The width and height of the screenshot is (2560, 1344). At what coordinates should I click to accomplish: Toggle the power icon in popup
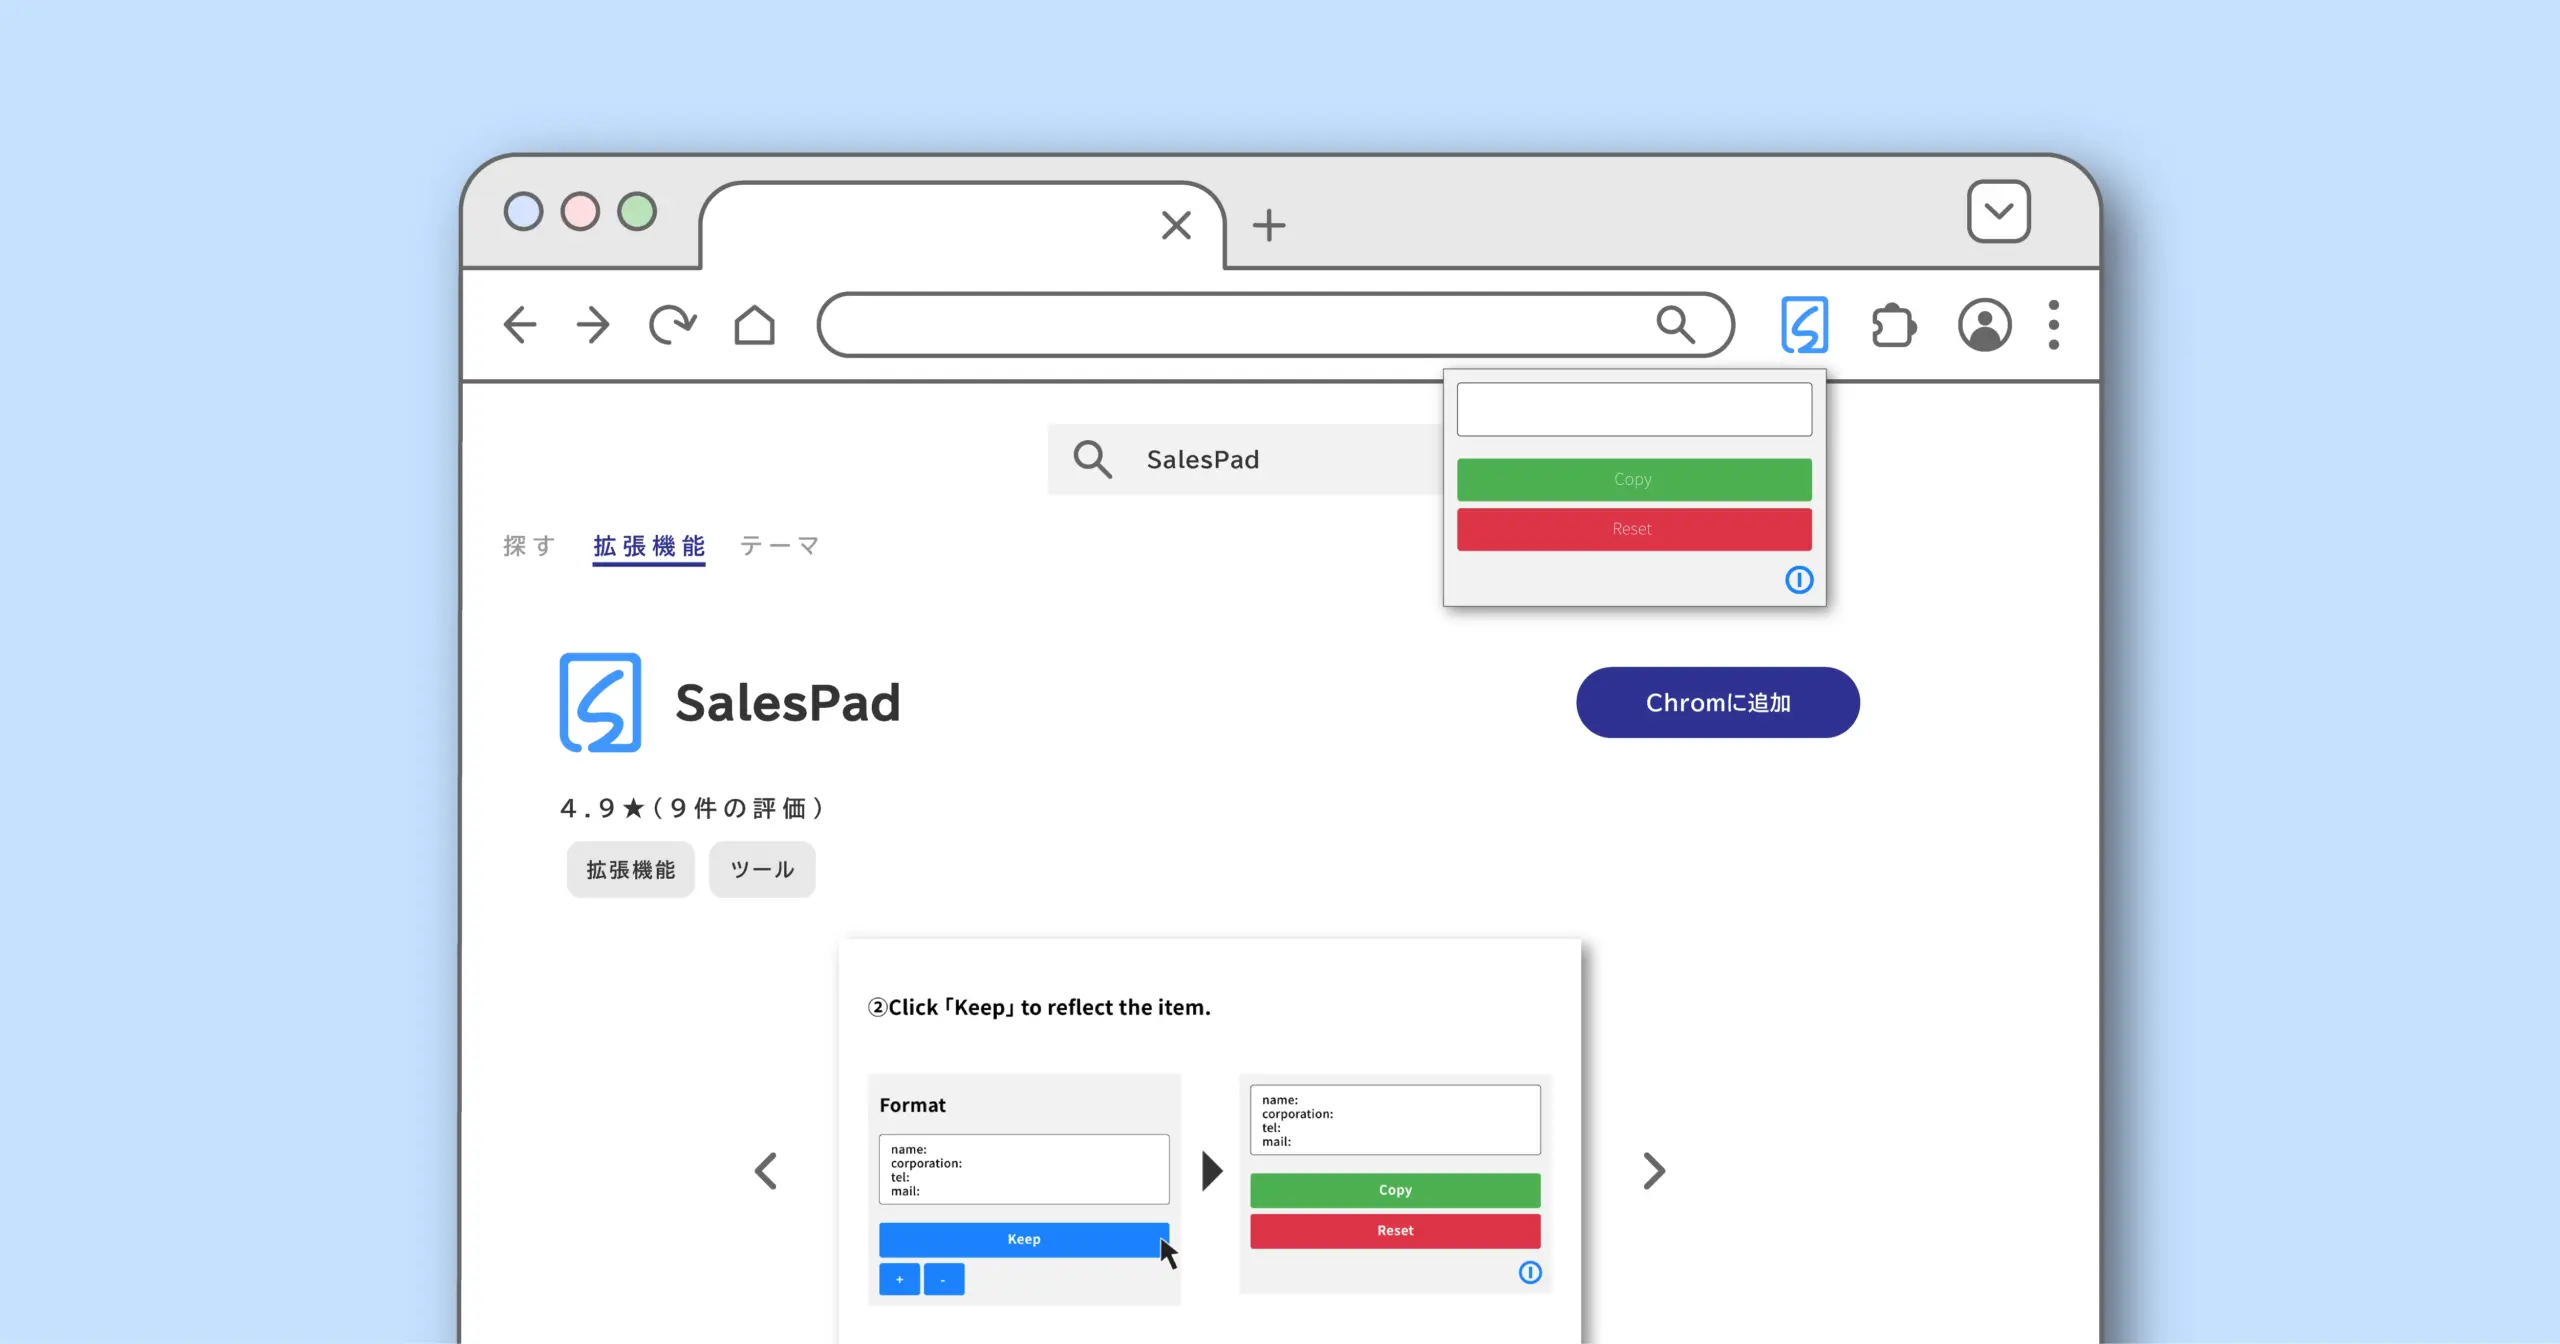click(1798, 580)
